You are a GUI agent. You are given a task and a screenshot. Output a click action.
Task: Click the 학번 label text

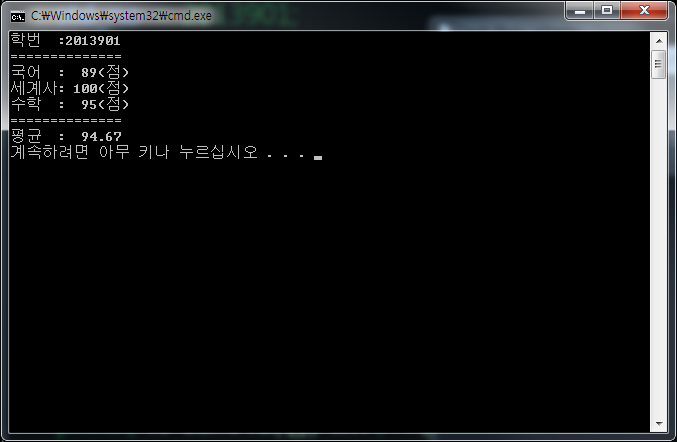(x=25, y=40)
